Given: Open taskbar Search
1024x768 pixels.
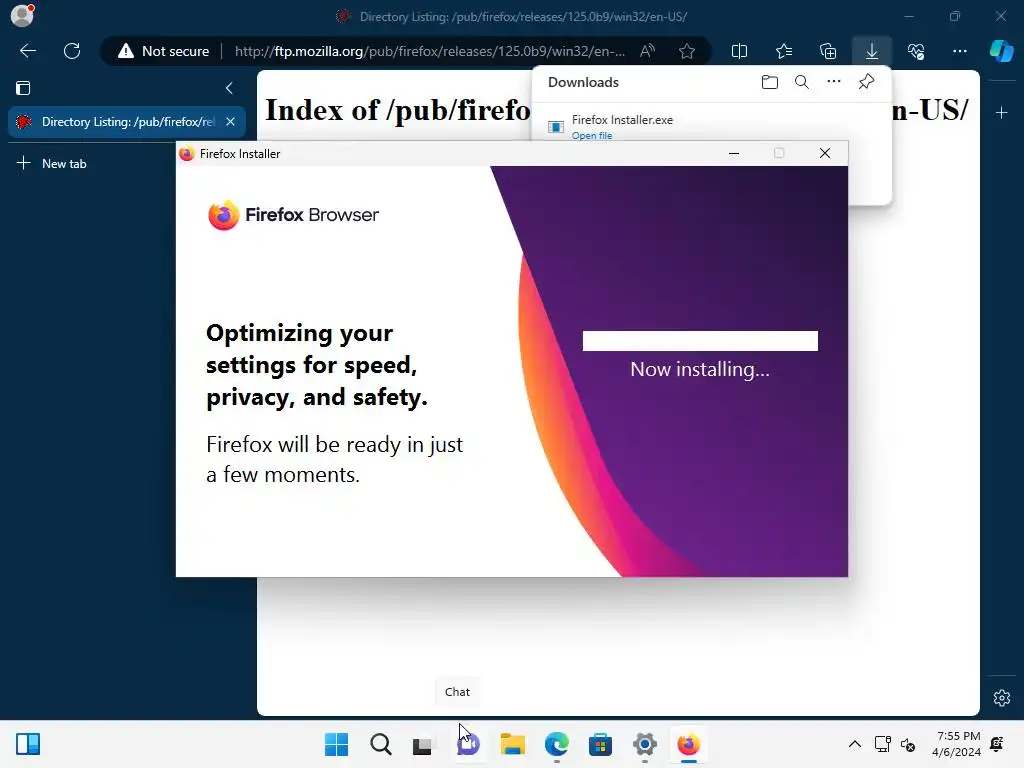Looking at the screenshot, I should (x=381, y=744).
